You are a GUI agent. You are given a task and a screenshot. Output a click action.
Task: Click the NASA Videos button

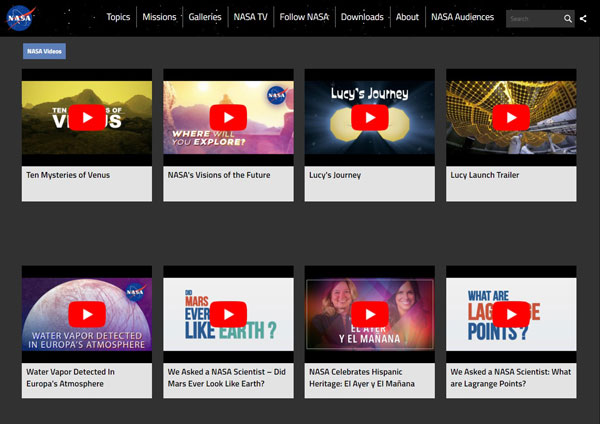(44, 51)
